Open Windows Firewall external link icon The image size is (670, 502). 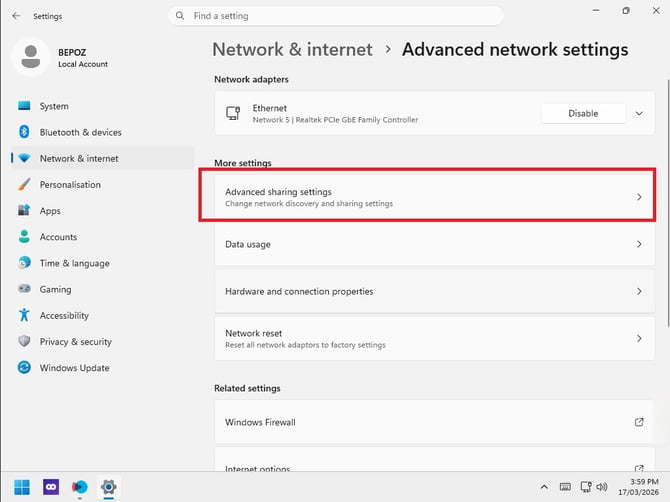(639, 422)
